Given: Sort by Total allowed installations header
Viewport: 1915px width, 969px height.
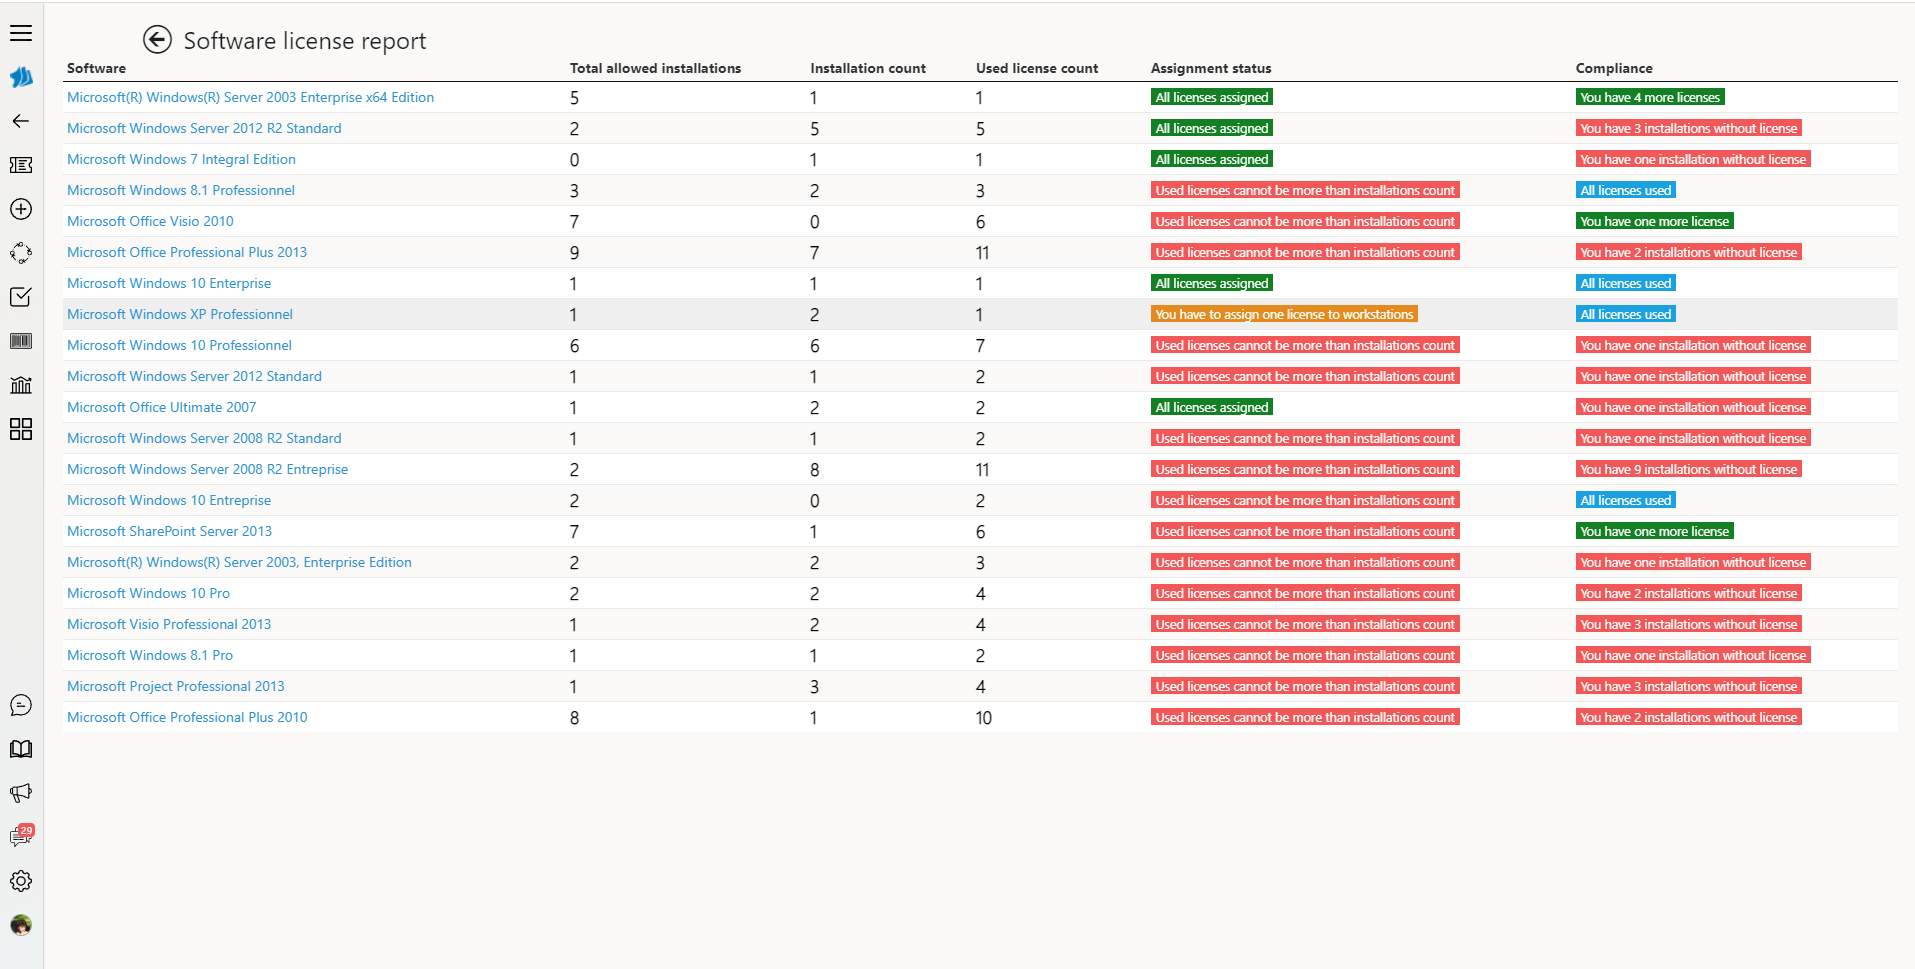Looking at the screenshot, I should 655,68.
